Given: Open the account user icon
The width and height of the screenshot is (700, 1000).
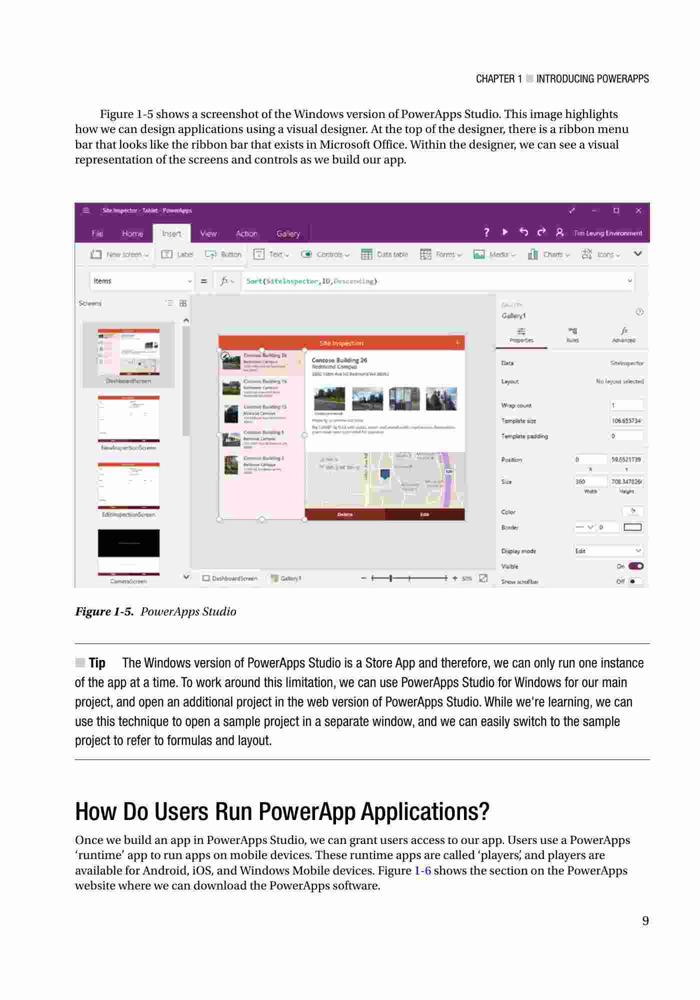Looking at the screenshot, I should pyautogui.click(x=559, y=232).
